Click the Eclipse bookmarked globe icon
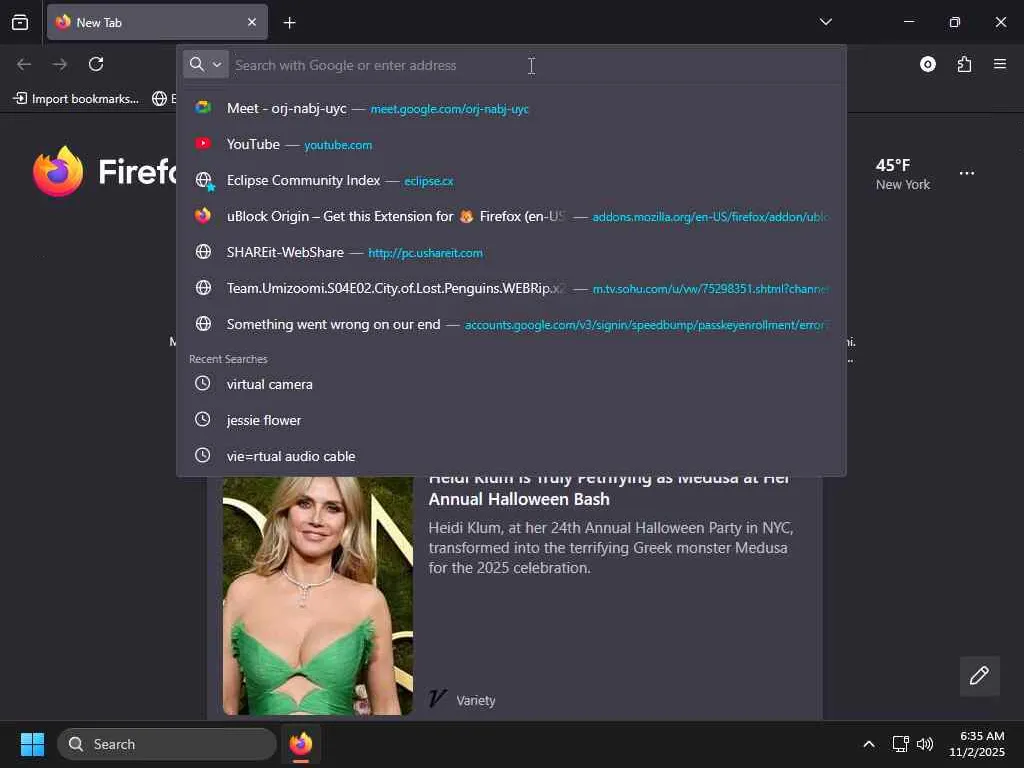This screenshot has width=1024, height=768. pos(204,180)
